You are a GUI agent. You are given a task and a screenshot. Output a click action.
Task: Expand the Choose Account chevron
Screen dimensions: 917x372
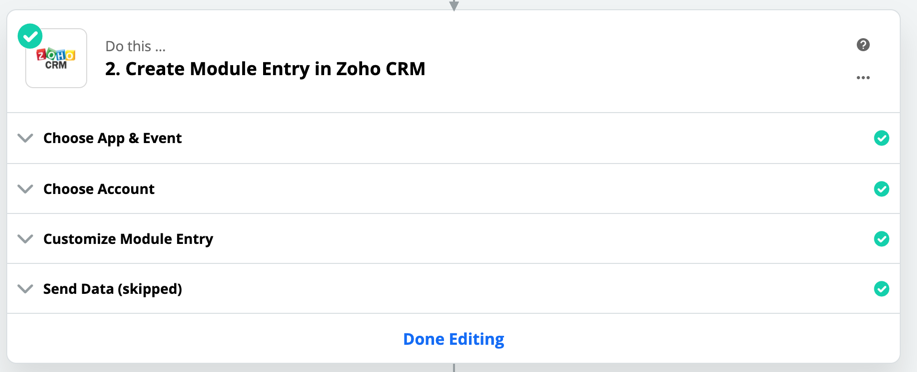click(25, 189)
